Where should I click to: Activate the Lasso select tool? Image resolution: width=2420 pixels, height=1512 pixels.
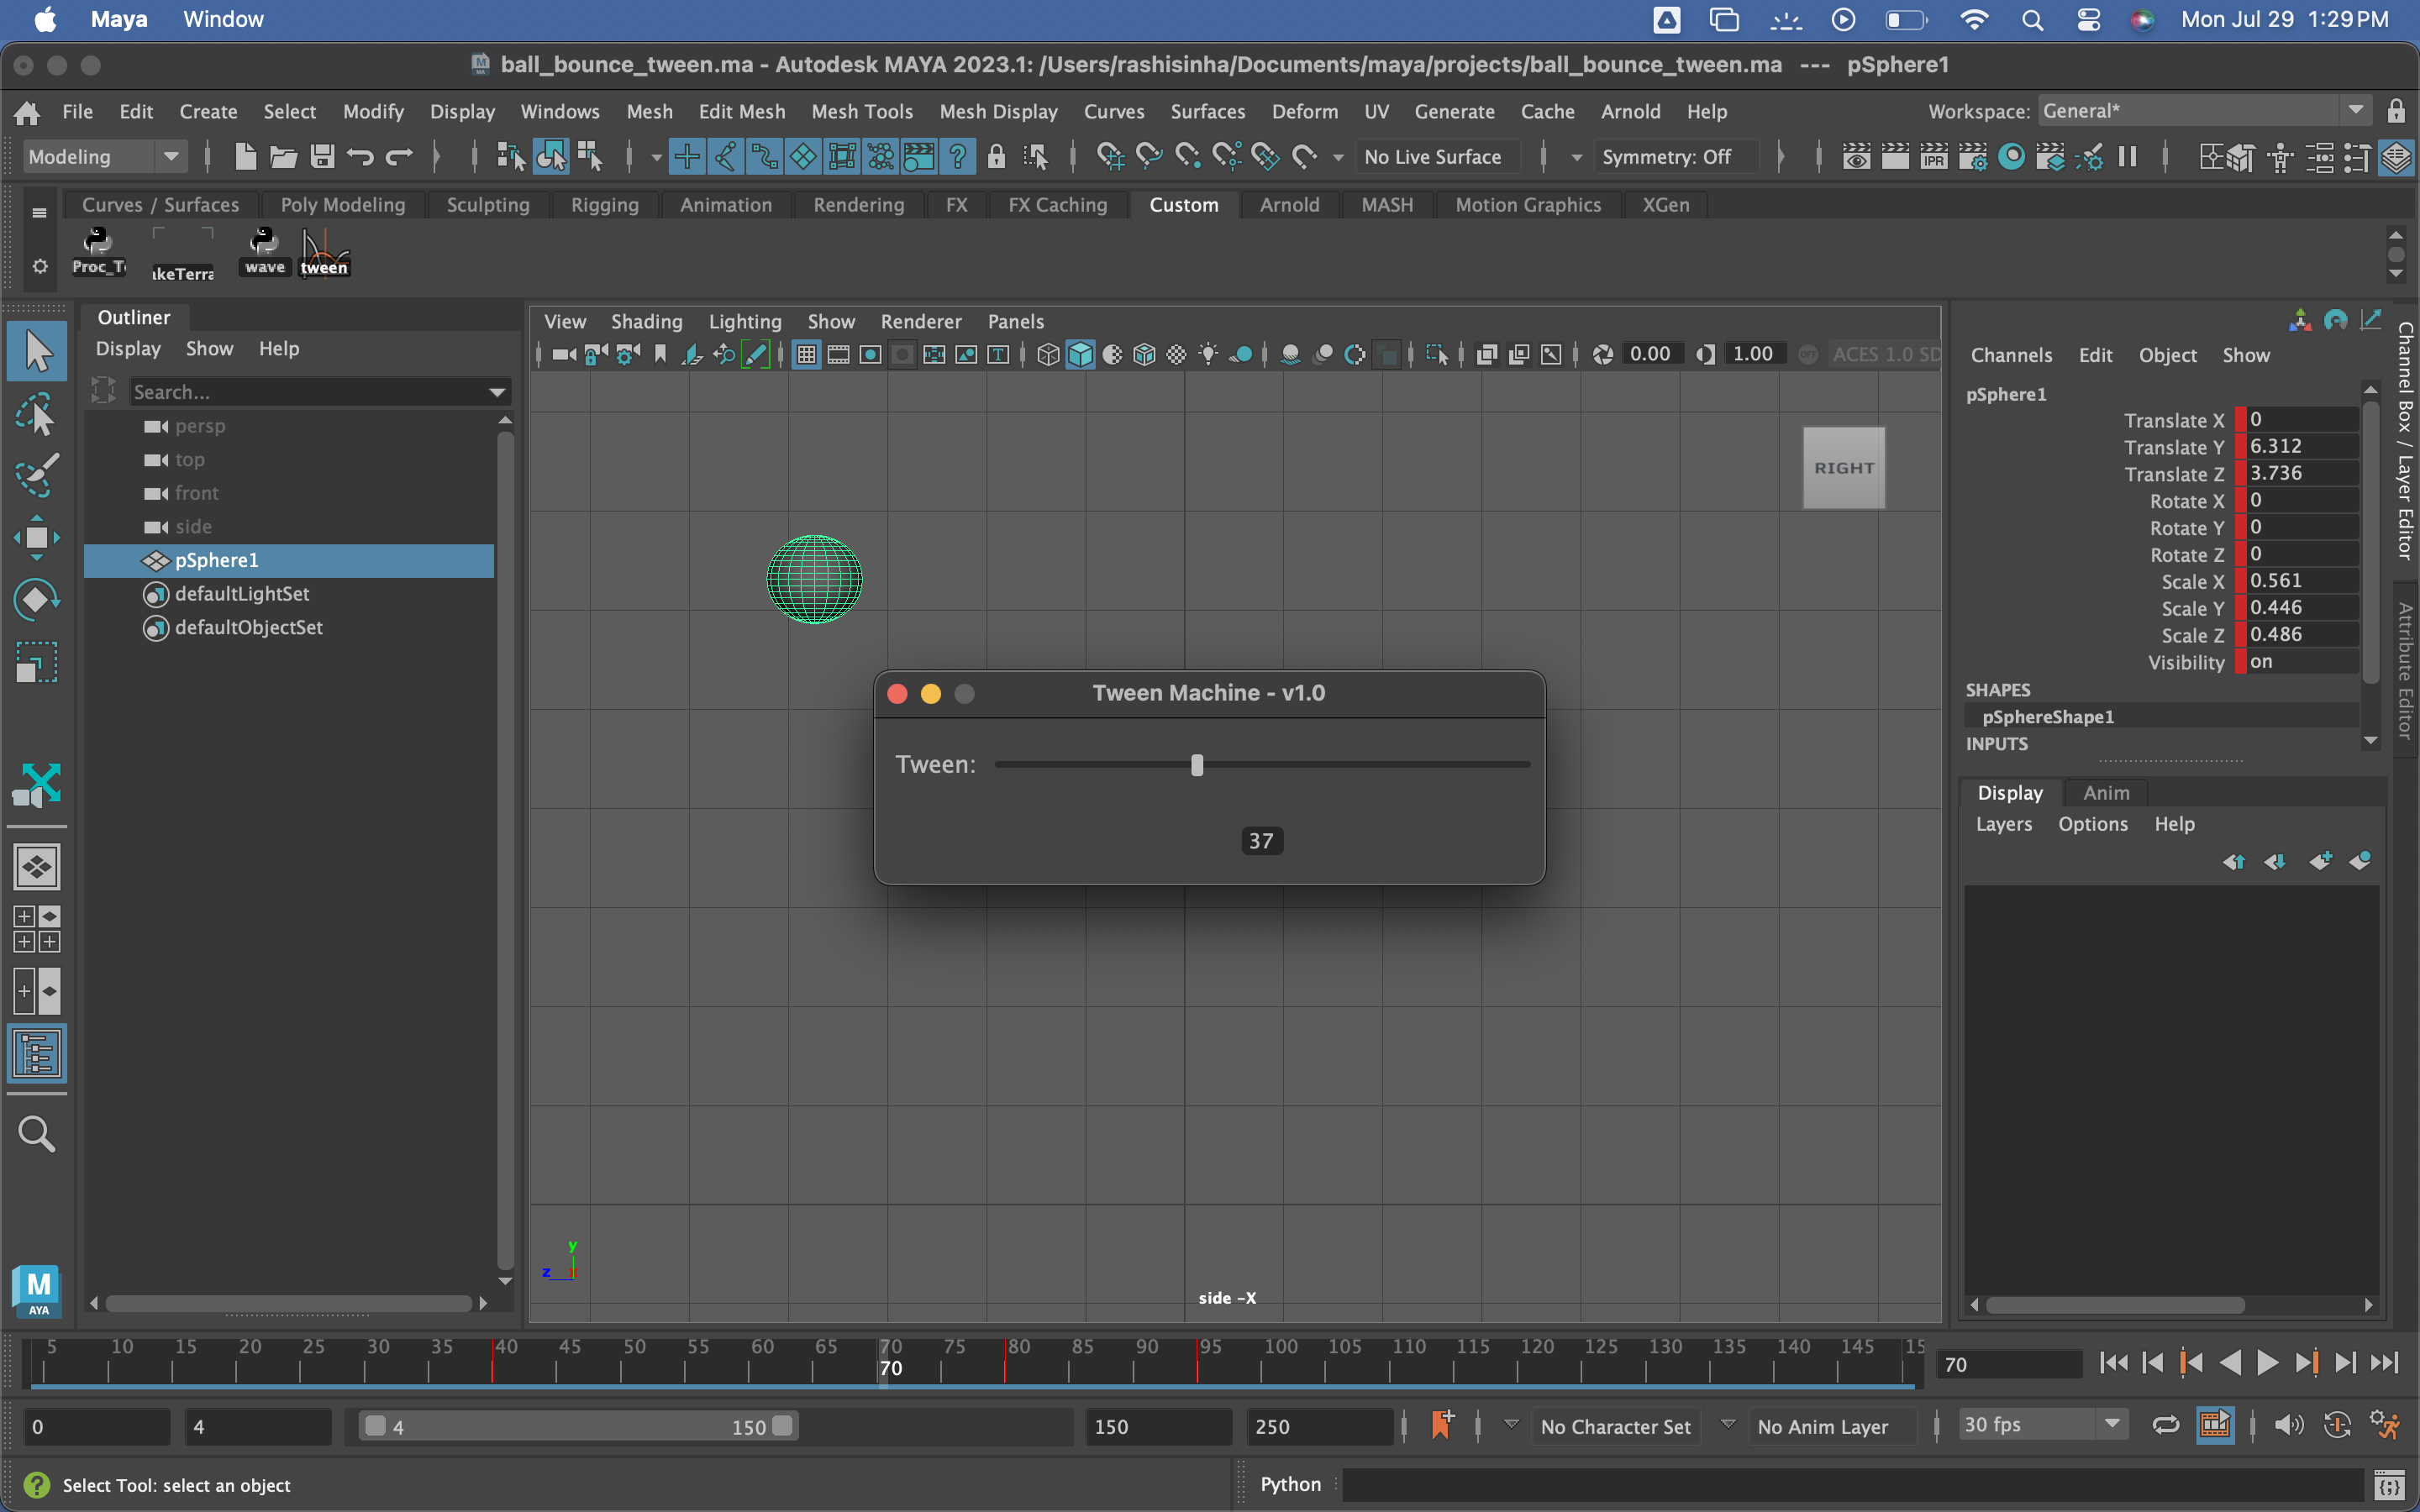coord(37,413)
